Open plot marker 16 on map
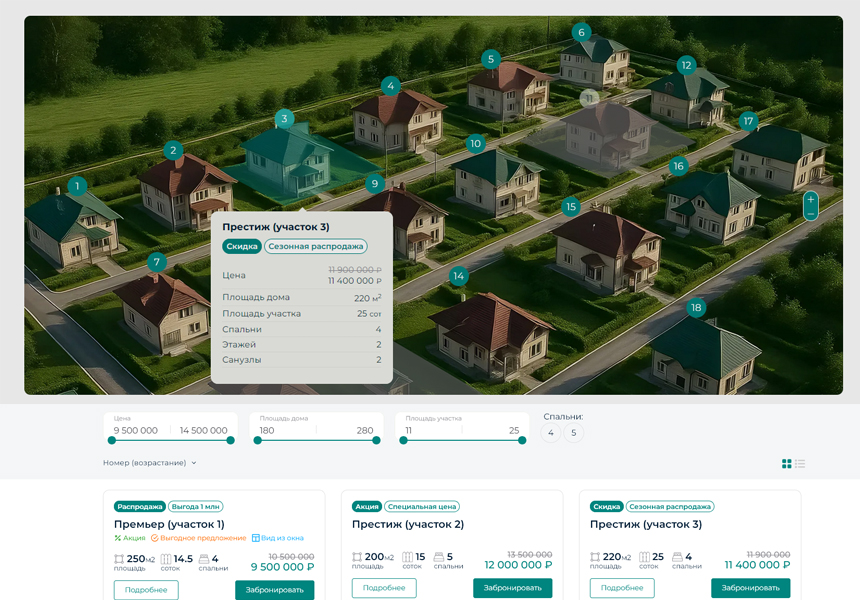The height and width of the screenshot is (600, 860). click(678, 166)
